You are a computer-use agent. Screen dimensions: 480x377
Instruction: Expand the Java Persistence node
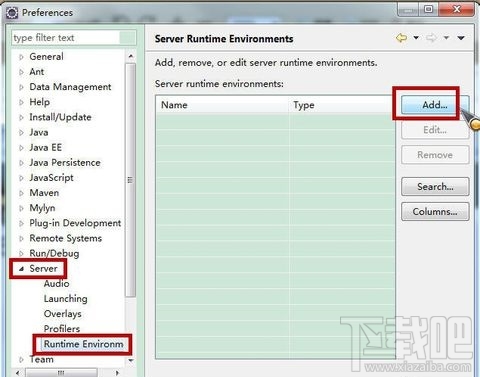[21, 163]
